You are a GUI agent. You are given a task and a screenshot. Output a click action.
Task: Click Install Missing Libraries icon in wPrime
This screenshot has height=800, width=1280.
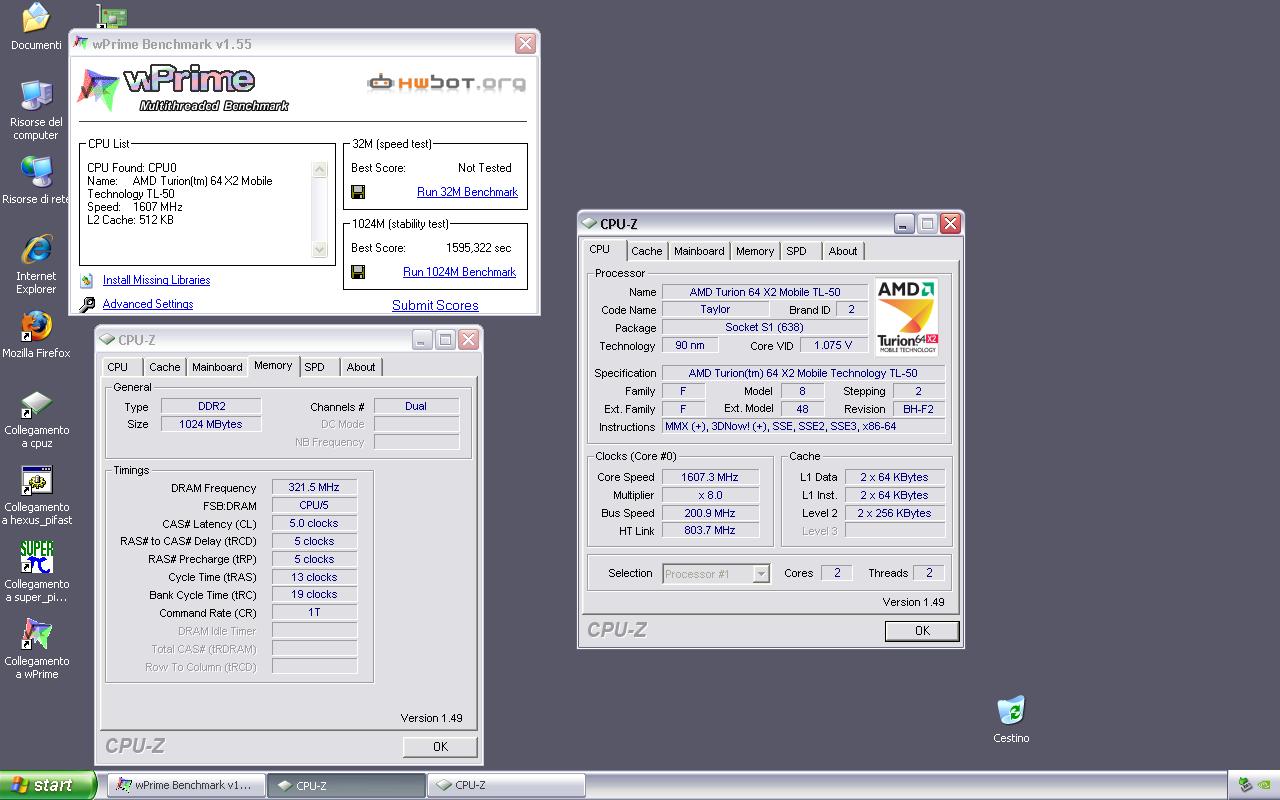tap(87, 280)
